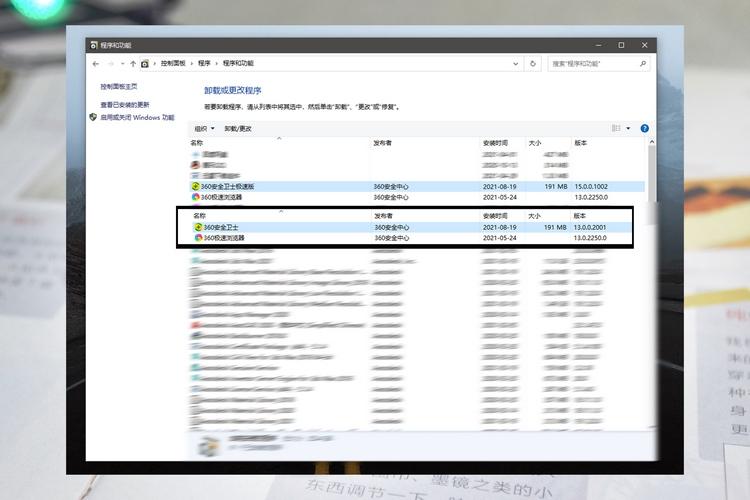Select the 控制面板 breadcrumb
Image resolution: width=750 pixels, height=500 pixels.
[x=173, y=63]
